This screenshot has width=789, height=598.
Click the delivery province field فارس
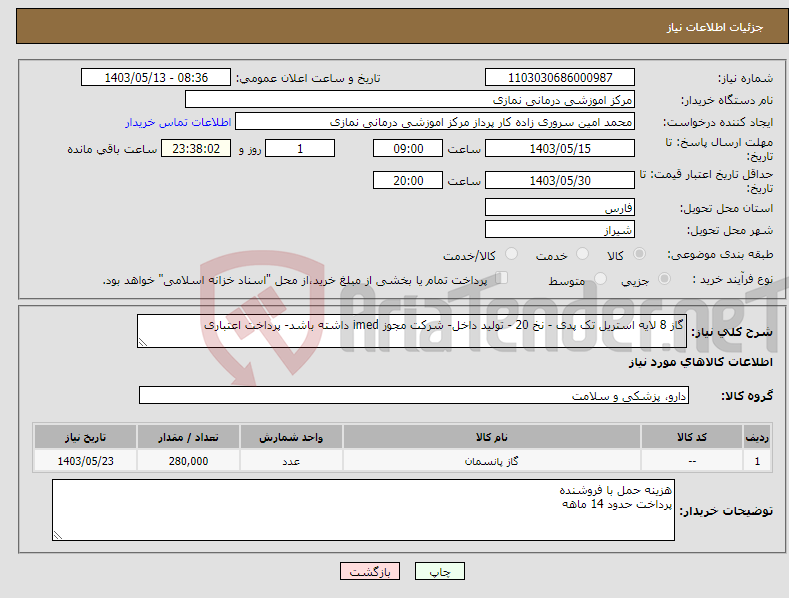(560, 207)
